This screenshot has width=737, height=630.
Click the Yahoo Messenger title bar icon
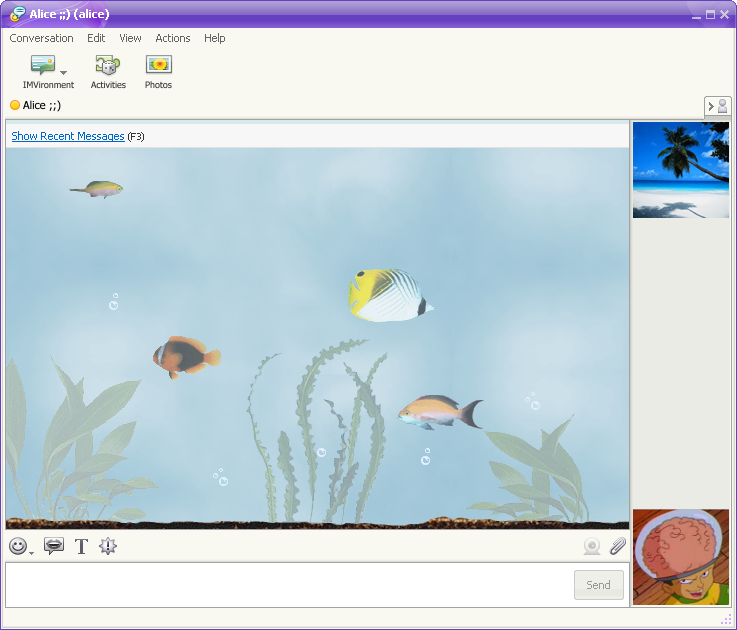[x=17, y=14]
